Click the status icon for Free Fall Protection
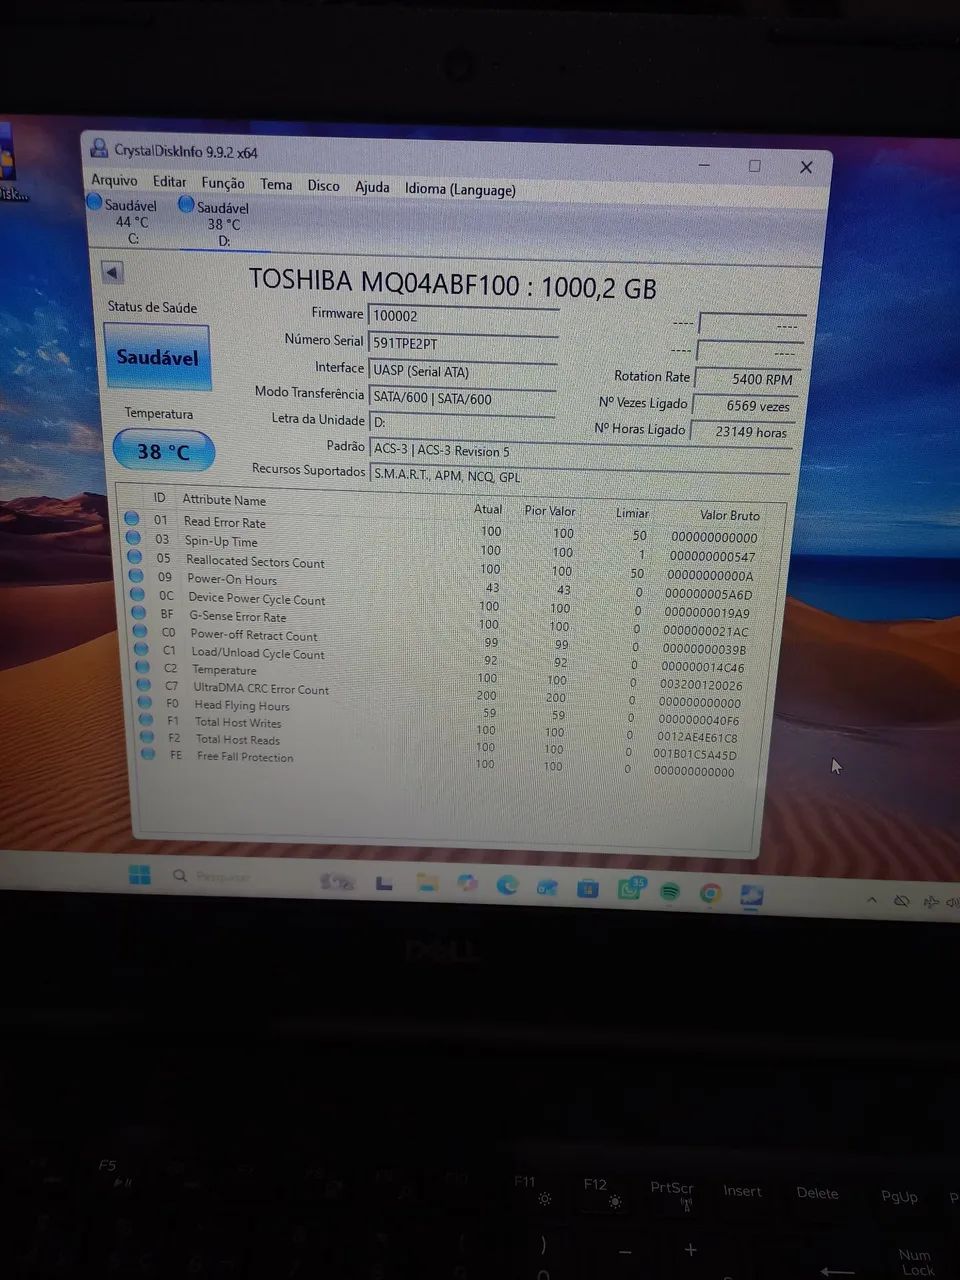Screen dimensions: 960x1280 pos(149,754)
